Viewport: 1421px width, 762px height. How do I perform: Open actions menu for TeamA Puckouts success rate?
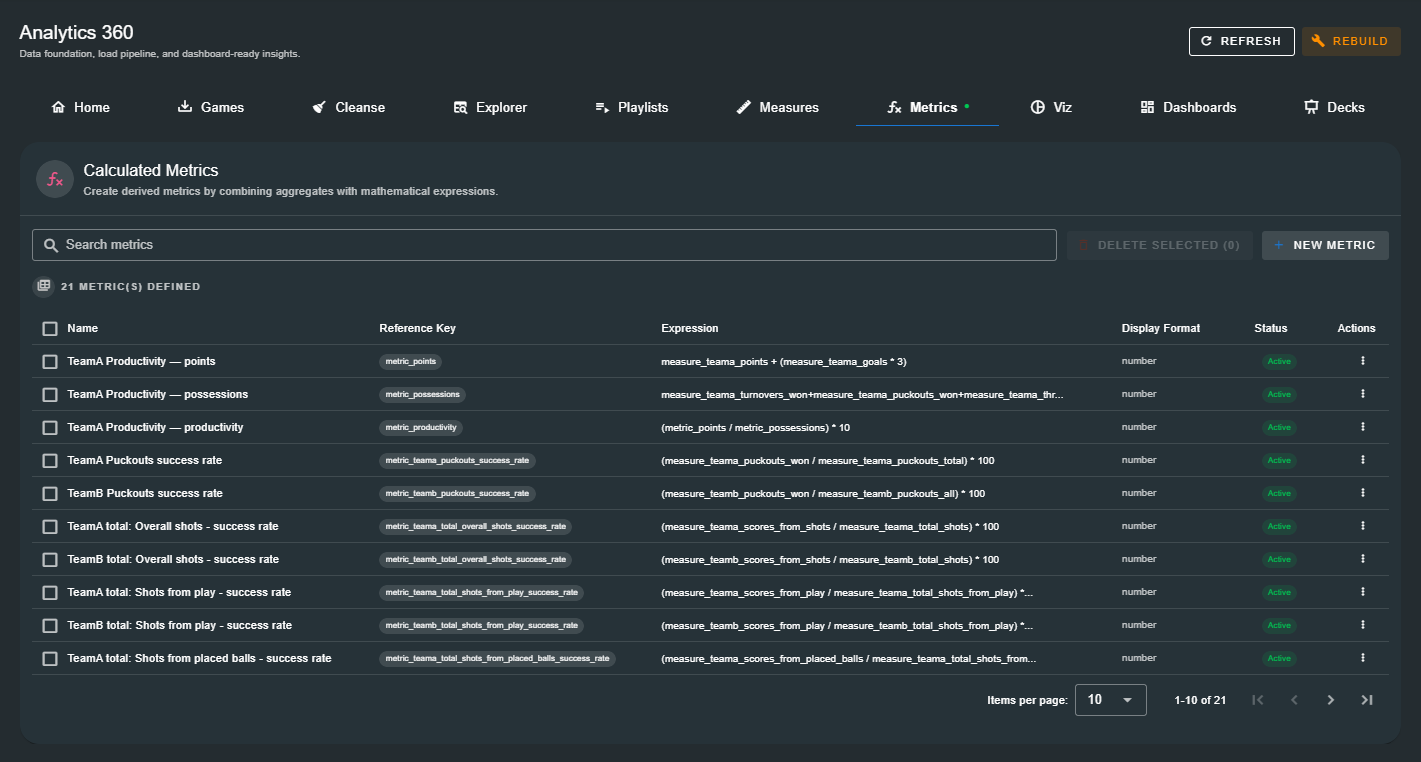[x=1362, y=460]
